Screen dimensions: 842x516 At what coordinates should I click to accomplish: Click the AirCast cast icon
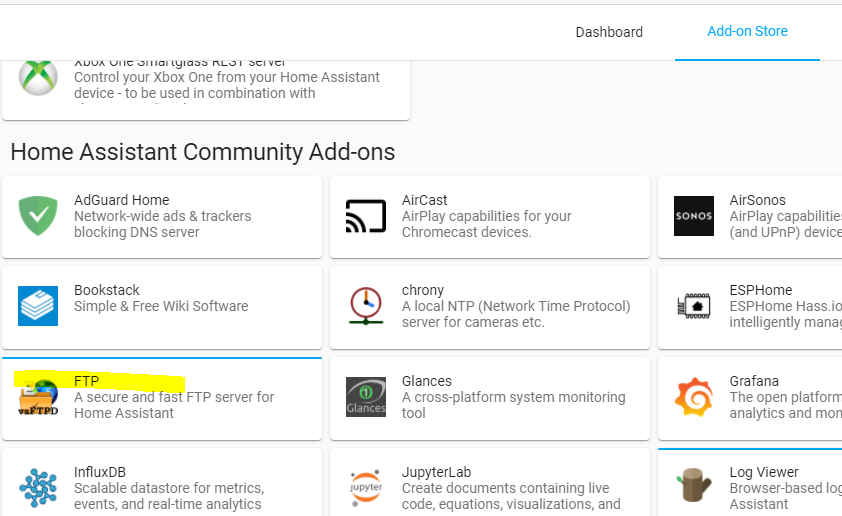pyautogui.click(x=366, y=216)
